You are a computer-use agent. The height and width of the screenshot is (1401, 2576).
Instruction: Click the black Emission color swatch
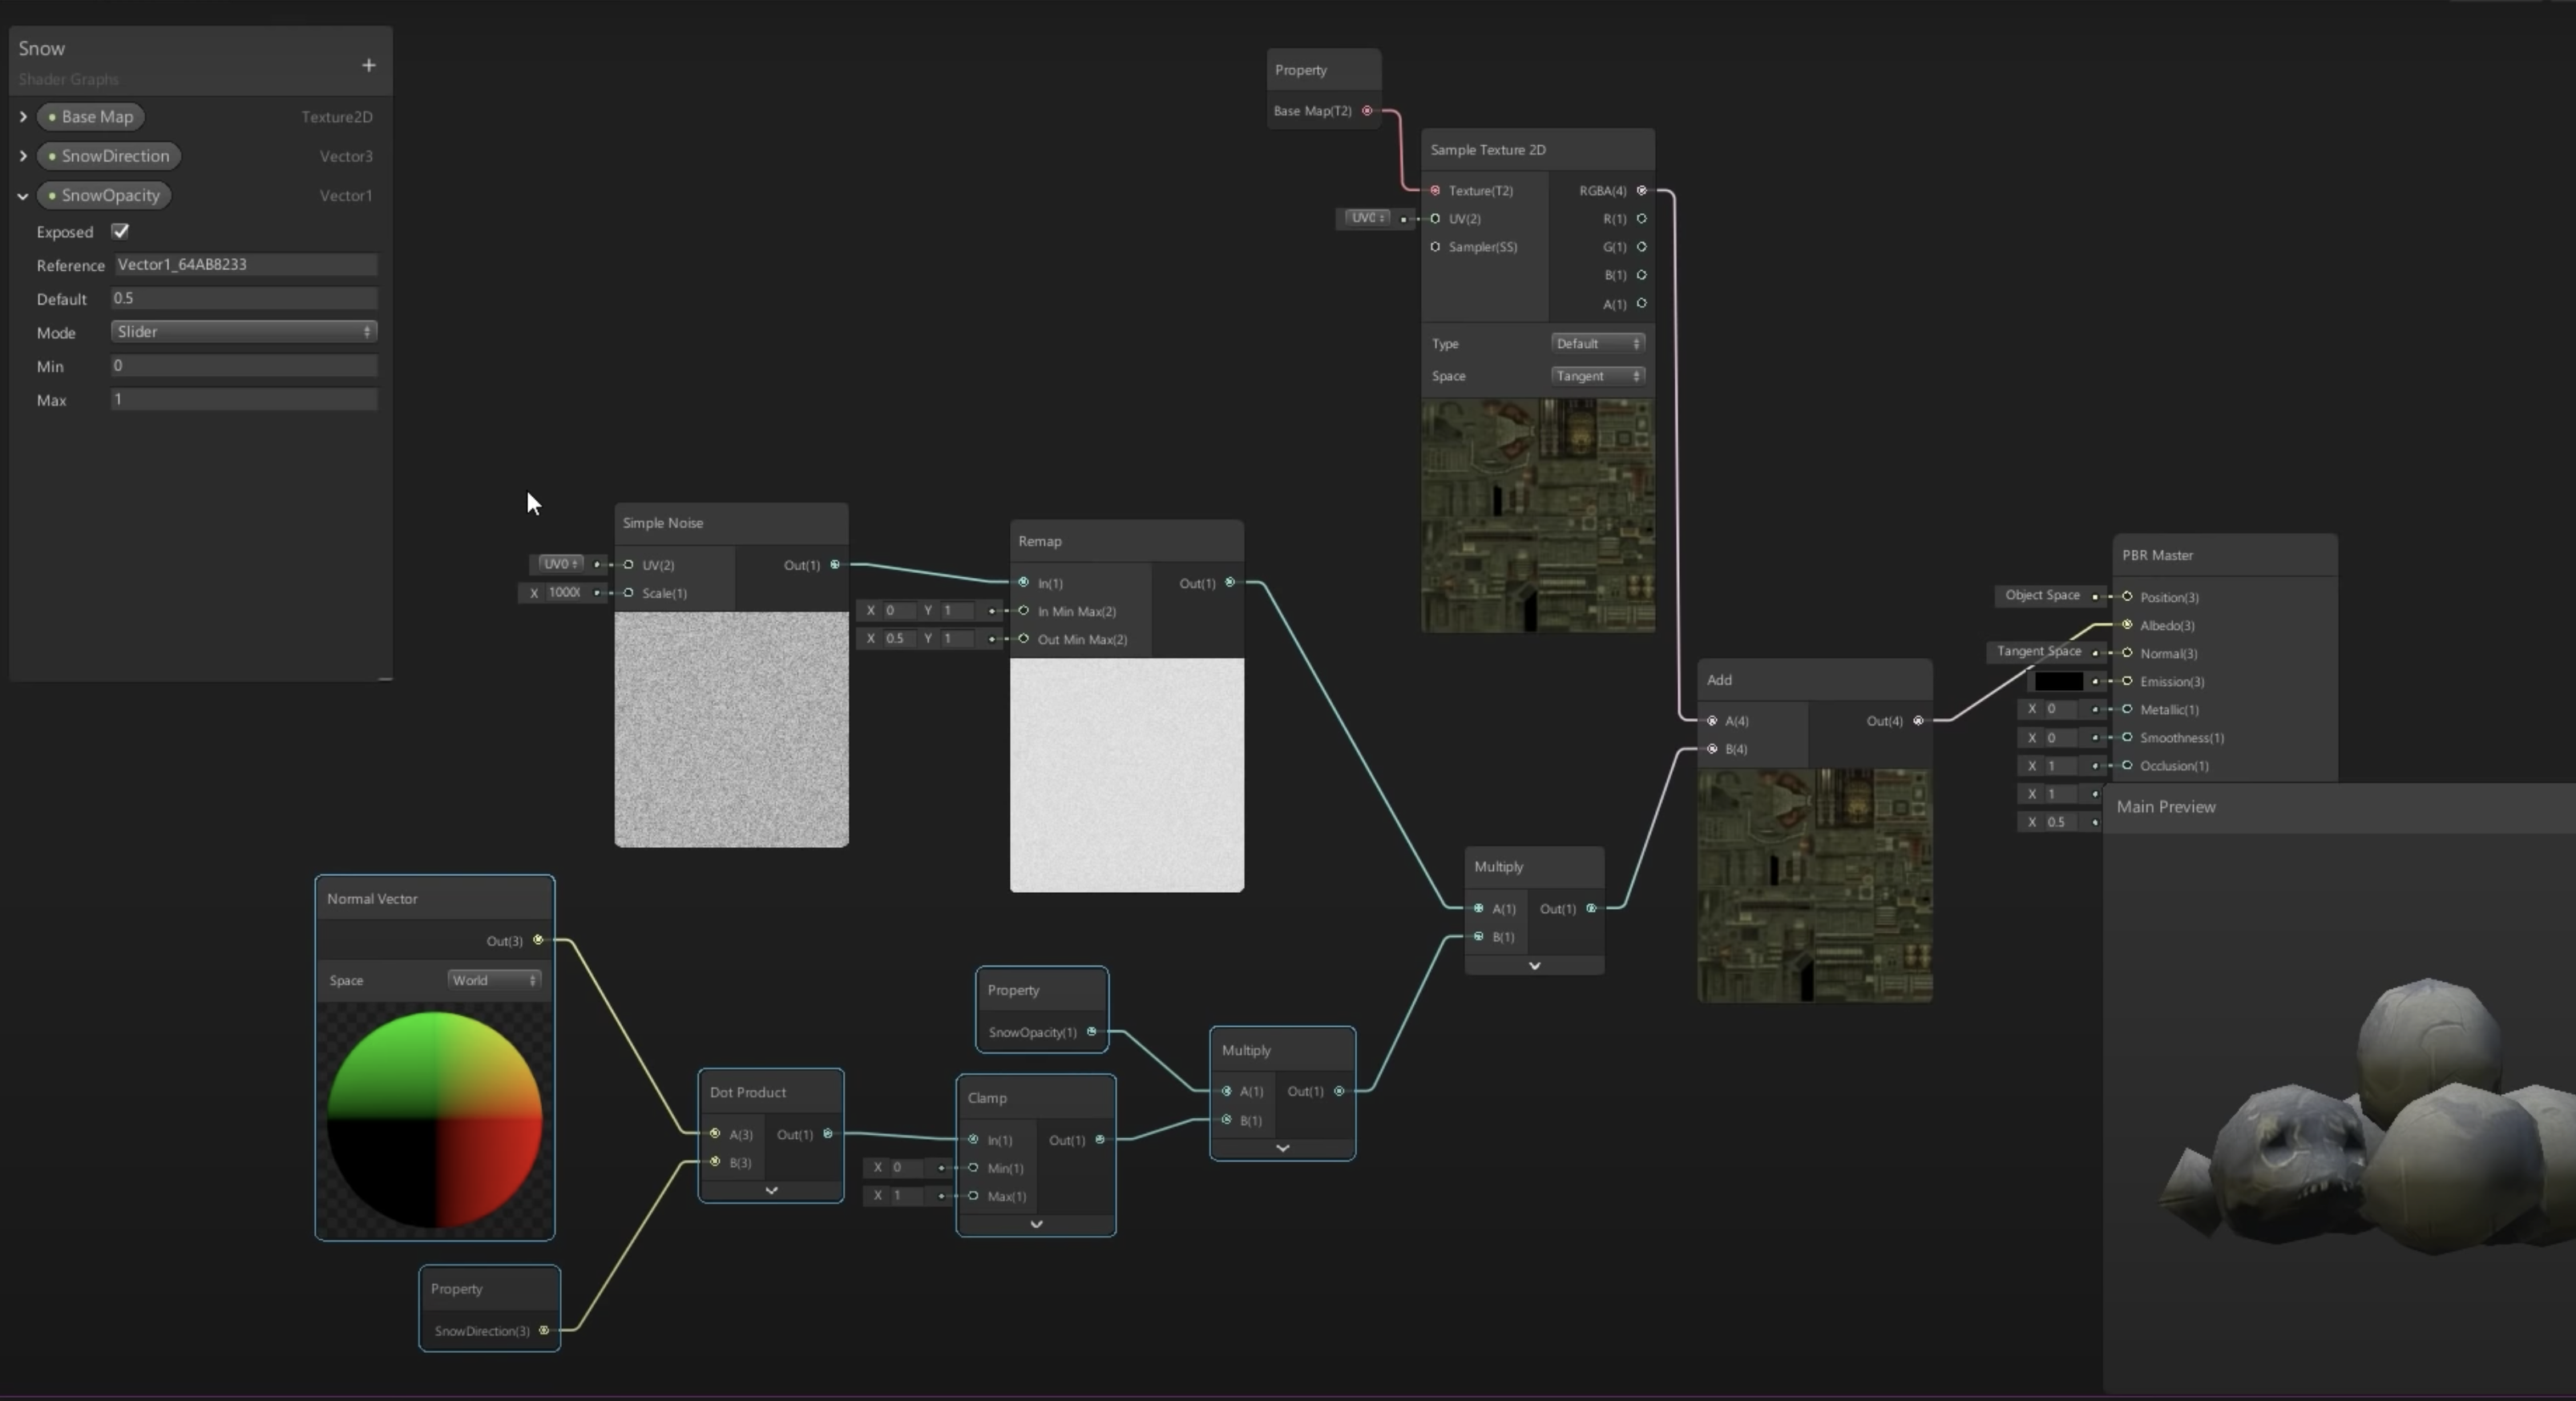[x=2058, y=681]
